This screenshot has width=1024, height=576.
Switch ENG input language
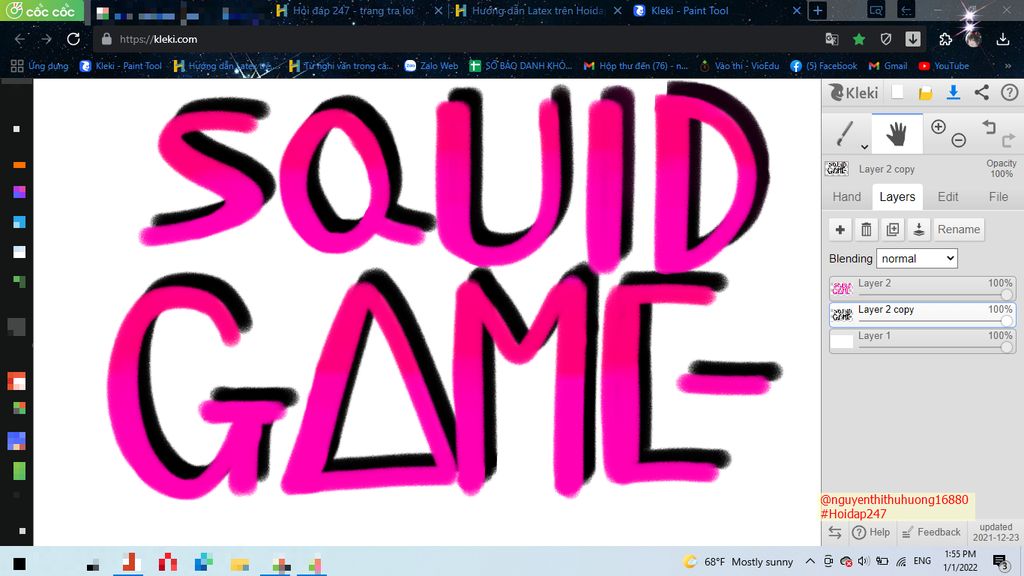pyautogui.click(x=922, y=561)
